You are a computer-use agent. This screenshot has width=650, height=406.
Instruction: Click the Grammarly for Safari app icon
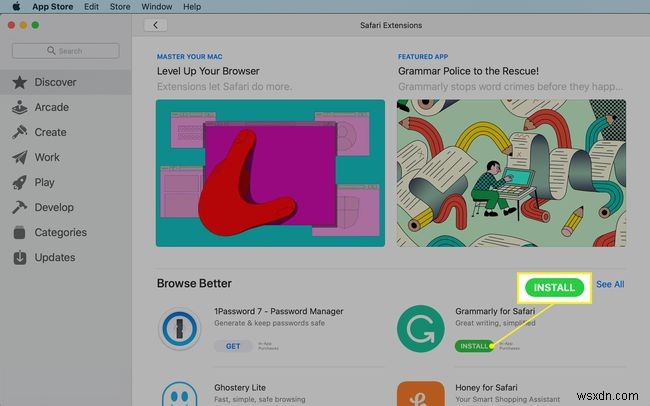(x=421, y=328)
